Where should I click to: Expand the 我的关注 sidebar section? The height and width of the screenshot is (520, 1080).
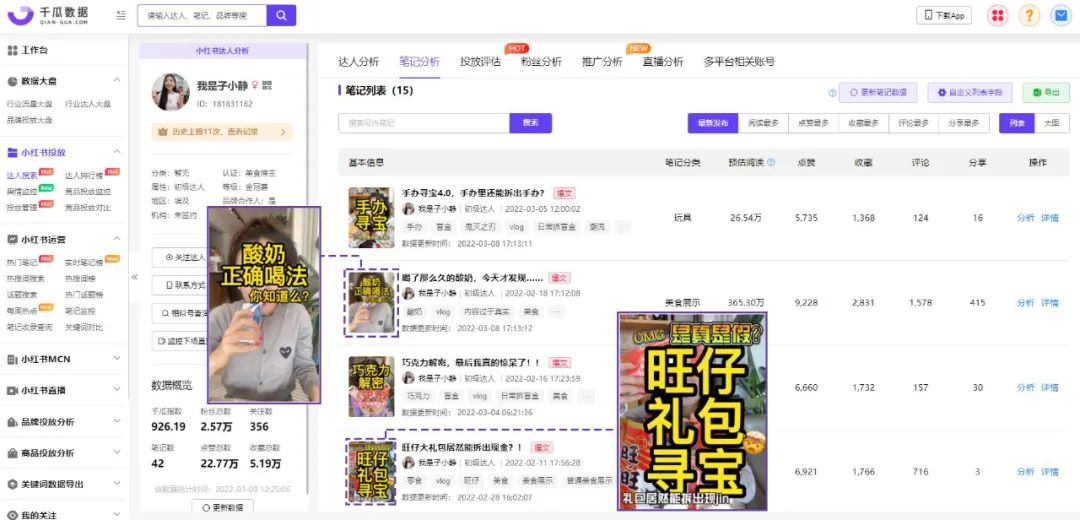coord(116,514)
